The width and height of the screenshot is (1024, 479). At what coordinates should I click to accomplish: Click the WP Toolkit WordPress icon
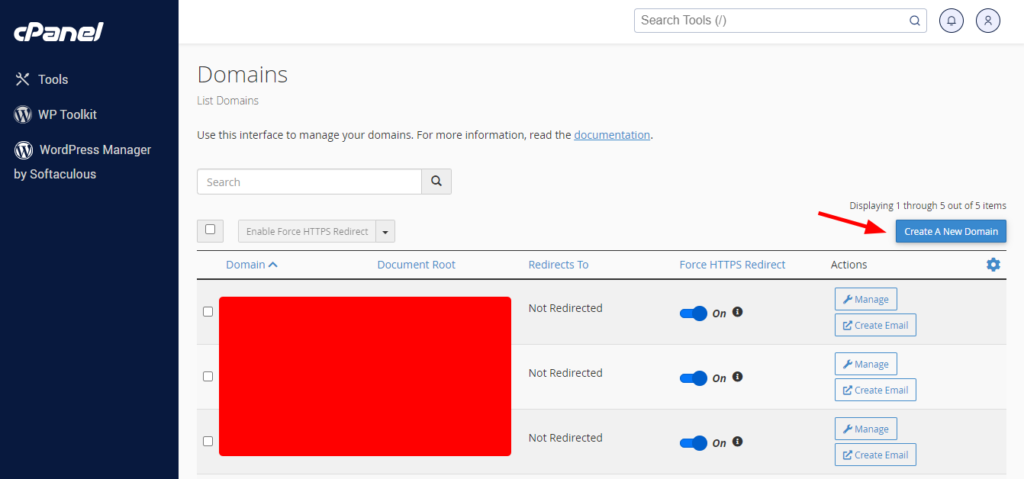(23, 115)
